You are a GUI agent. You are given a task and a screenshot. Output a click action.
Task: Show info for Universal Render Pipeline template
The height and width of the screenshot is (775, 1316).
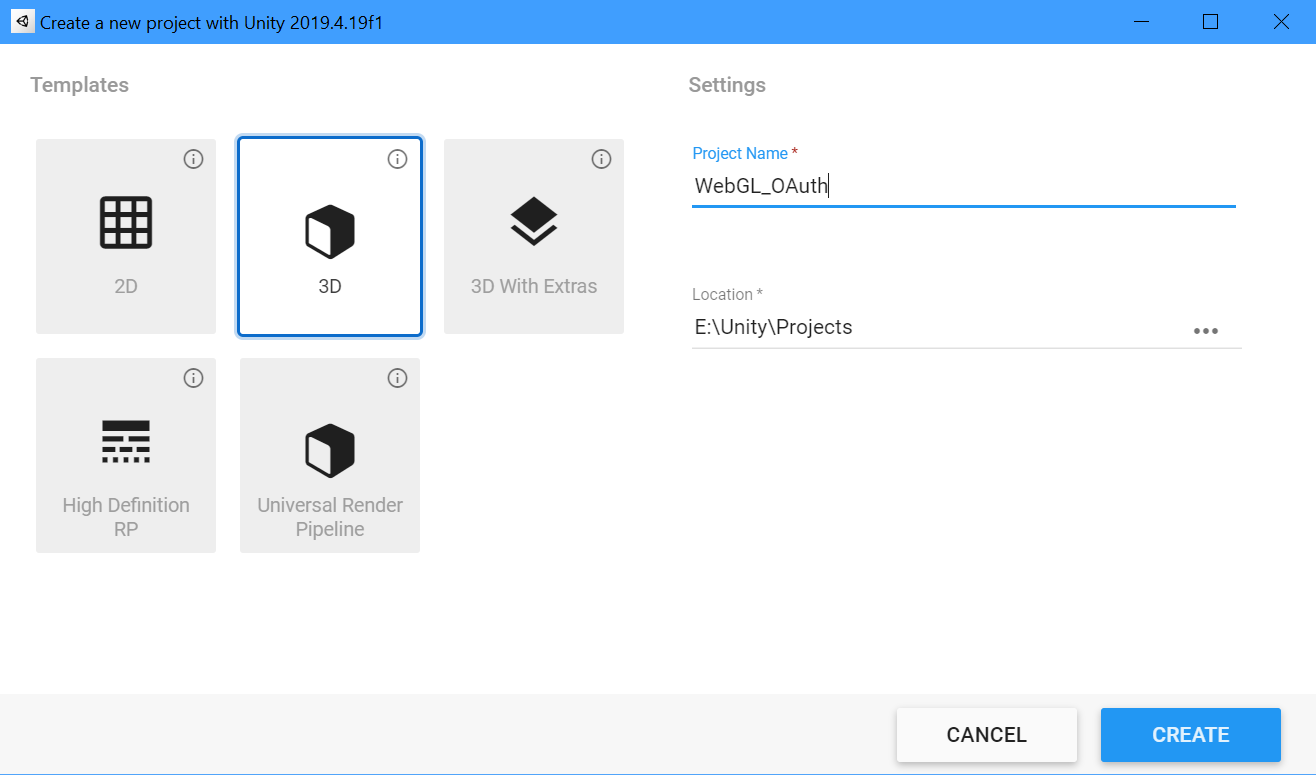pyautogui.click(x=397, y=378)
